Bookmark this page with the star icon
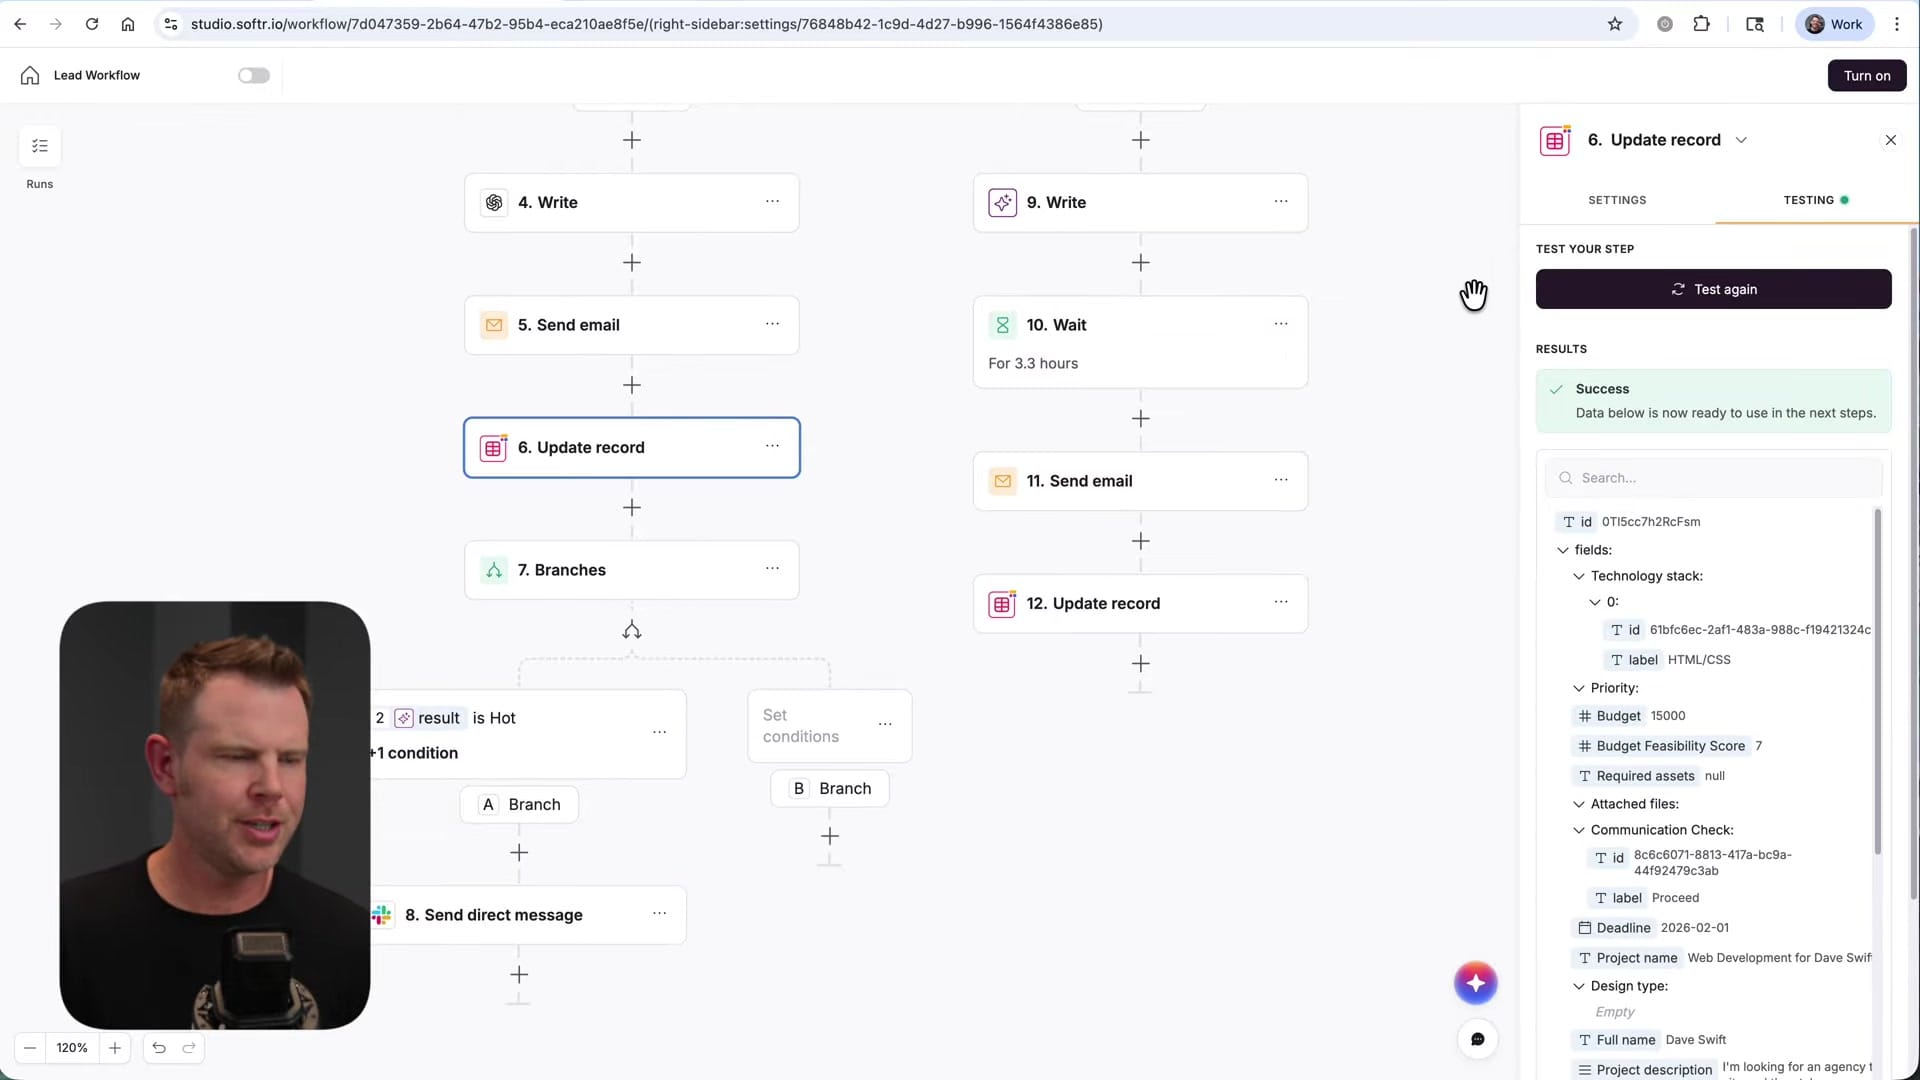Viewport: 1920px width, 1080px height. [1615, 24]
